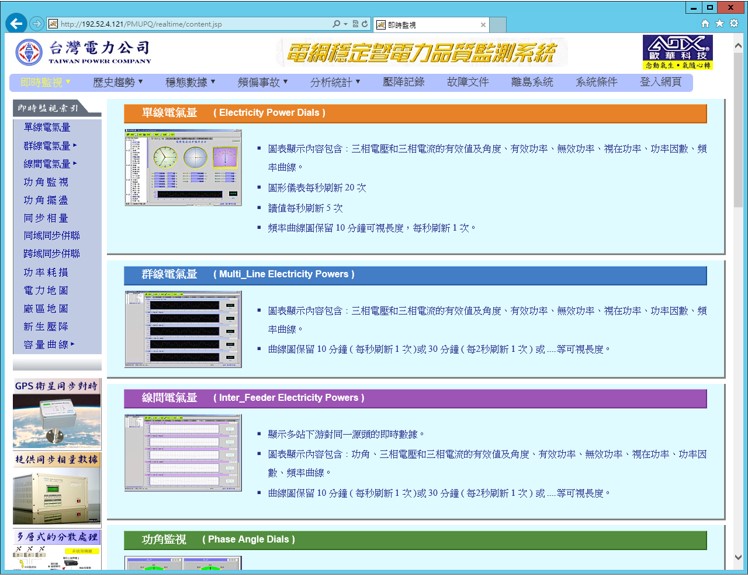
Task: Select 單線電氣量 in the sidebar index
Action: pos(47,127)
